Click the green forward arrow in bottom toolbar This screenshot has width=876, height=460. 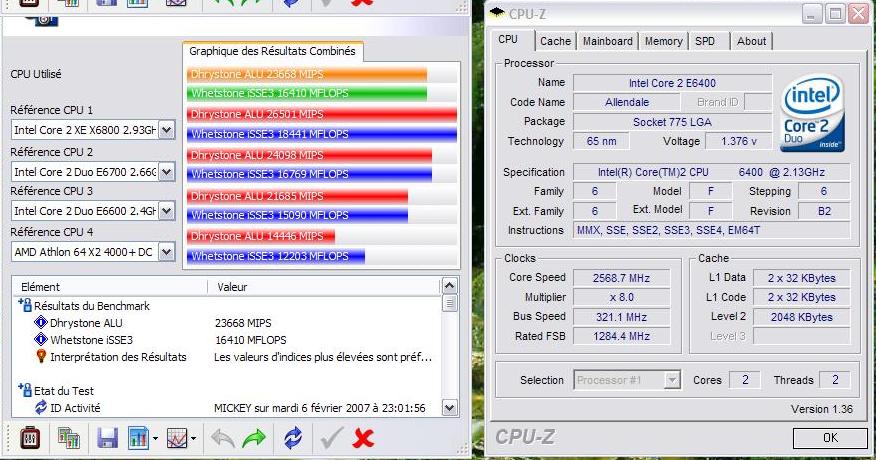coord(254,438)
